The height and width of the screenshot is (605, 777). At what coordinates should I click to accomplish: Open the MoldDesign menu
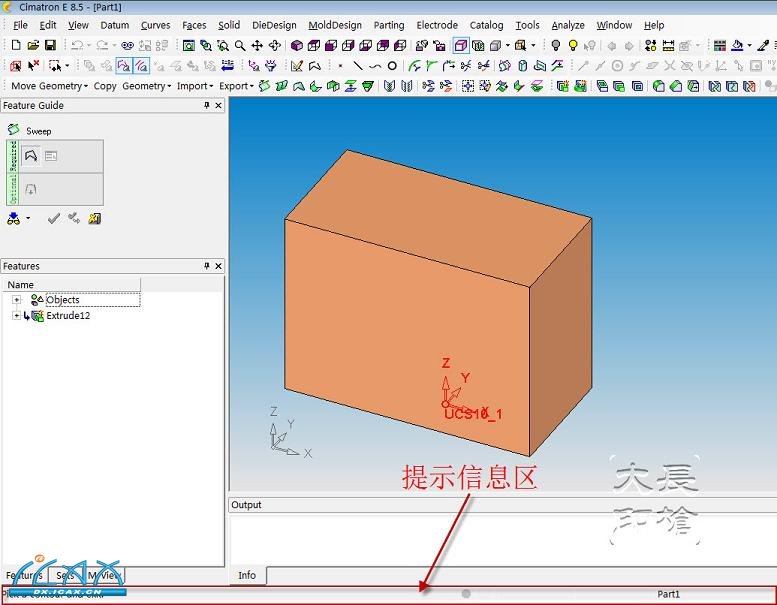pos(336,25)
